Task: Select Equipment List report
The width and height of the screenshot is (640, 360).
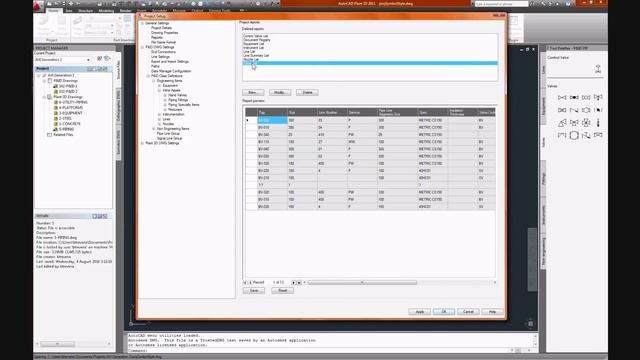Action: (253, 44)
